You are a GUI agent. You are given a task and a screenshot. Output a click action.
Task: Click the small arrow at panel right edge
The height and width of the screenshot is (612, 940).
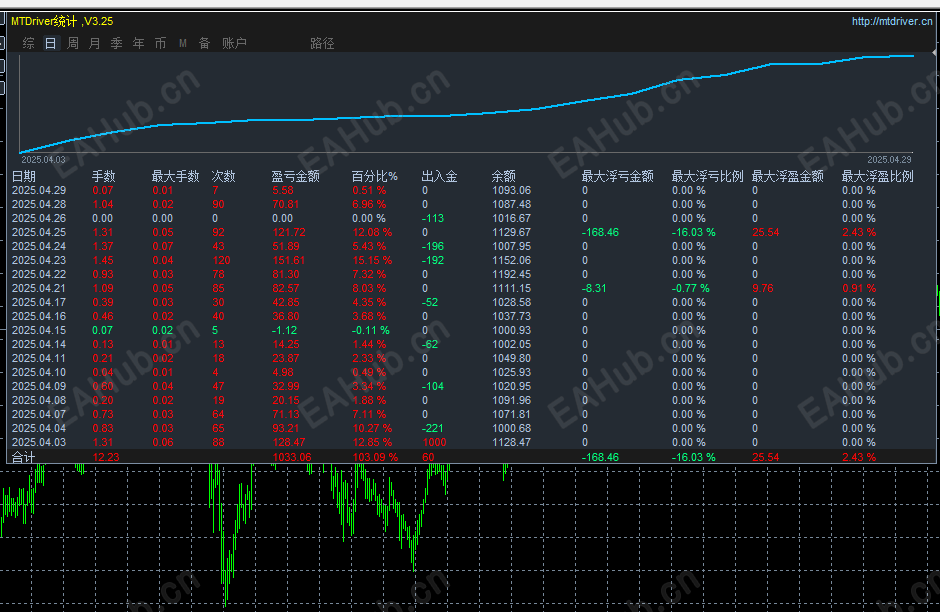point(935,53)
